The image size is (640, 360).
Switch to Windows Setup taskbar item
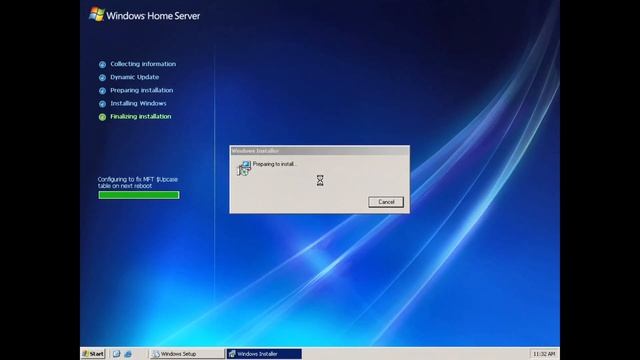pos(187,354)
